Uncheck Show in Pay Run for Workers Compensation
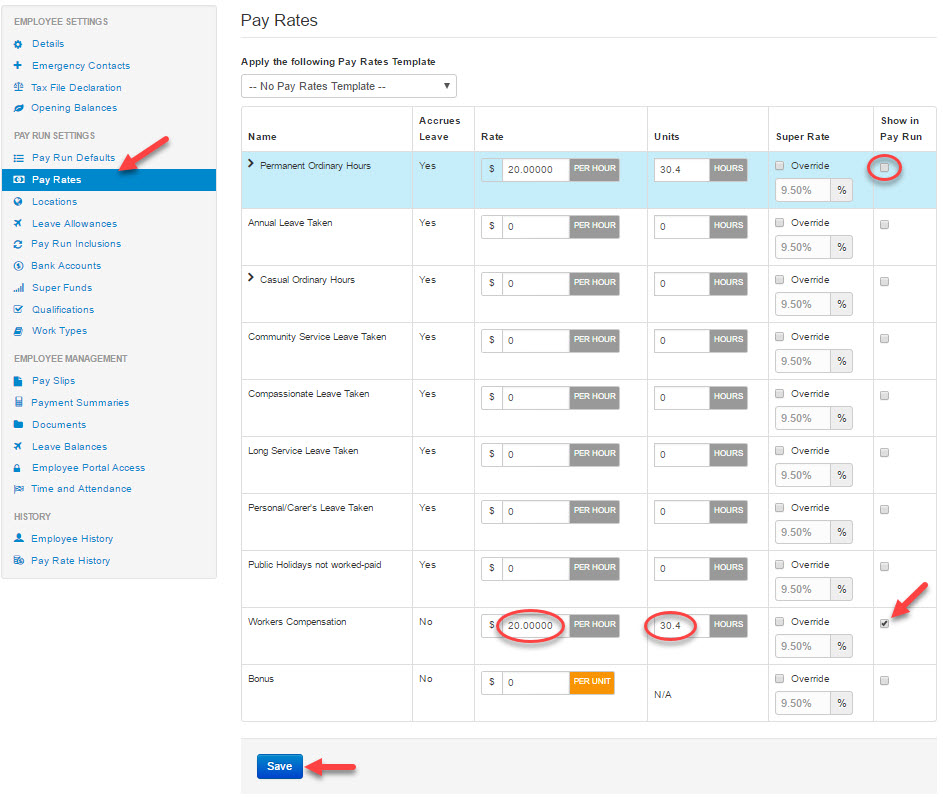The width and height of the screenshot is (943, 798). point(884,624)
